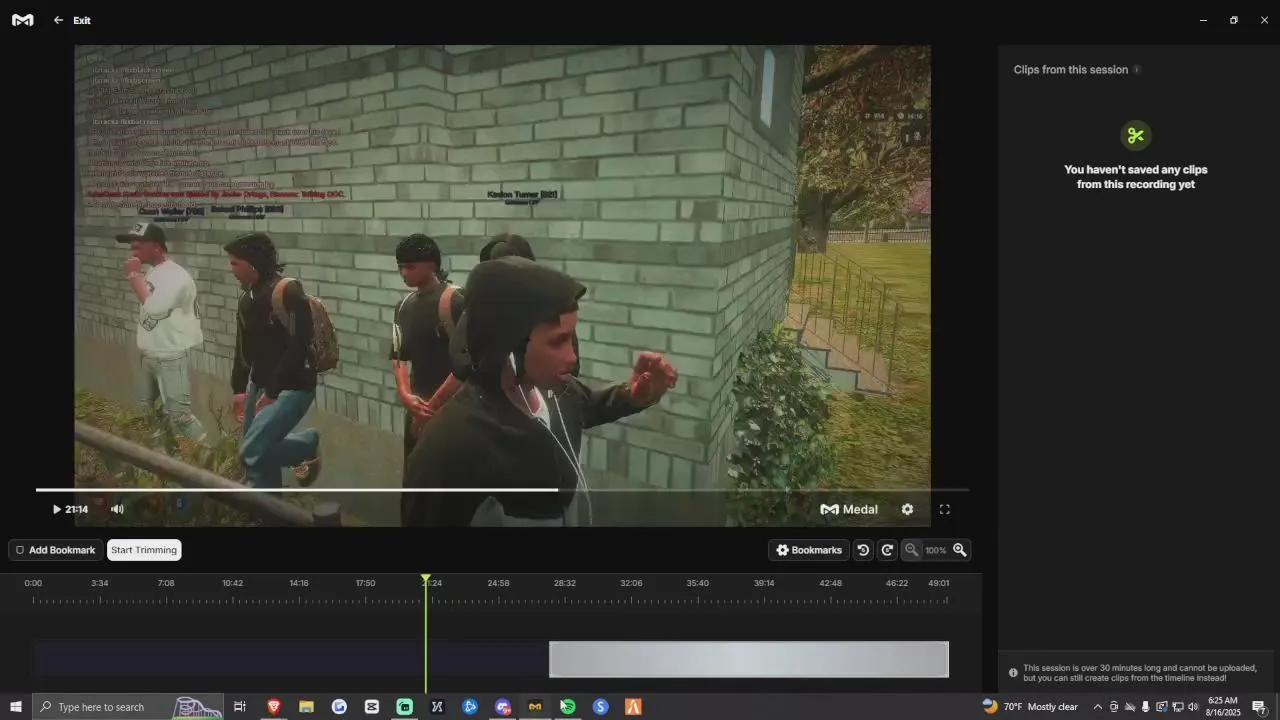Select the gray recorded segment on timeline

pos(749,659)
